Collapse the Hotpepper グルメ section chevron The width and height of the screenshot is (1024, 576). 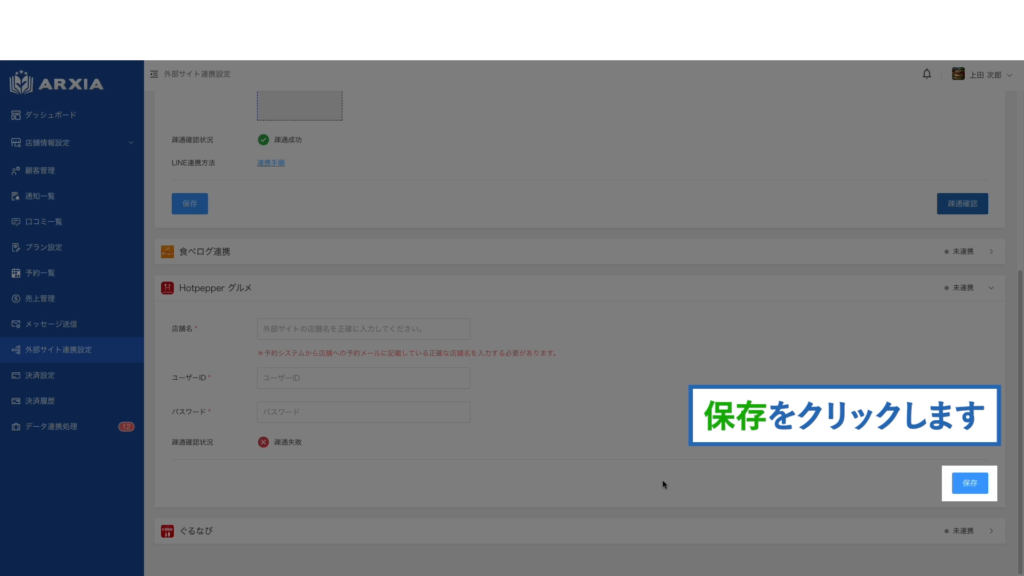coord(991,288)
